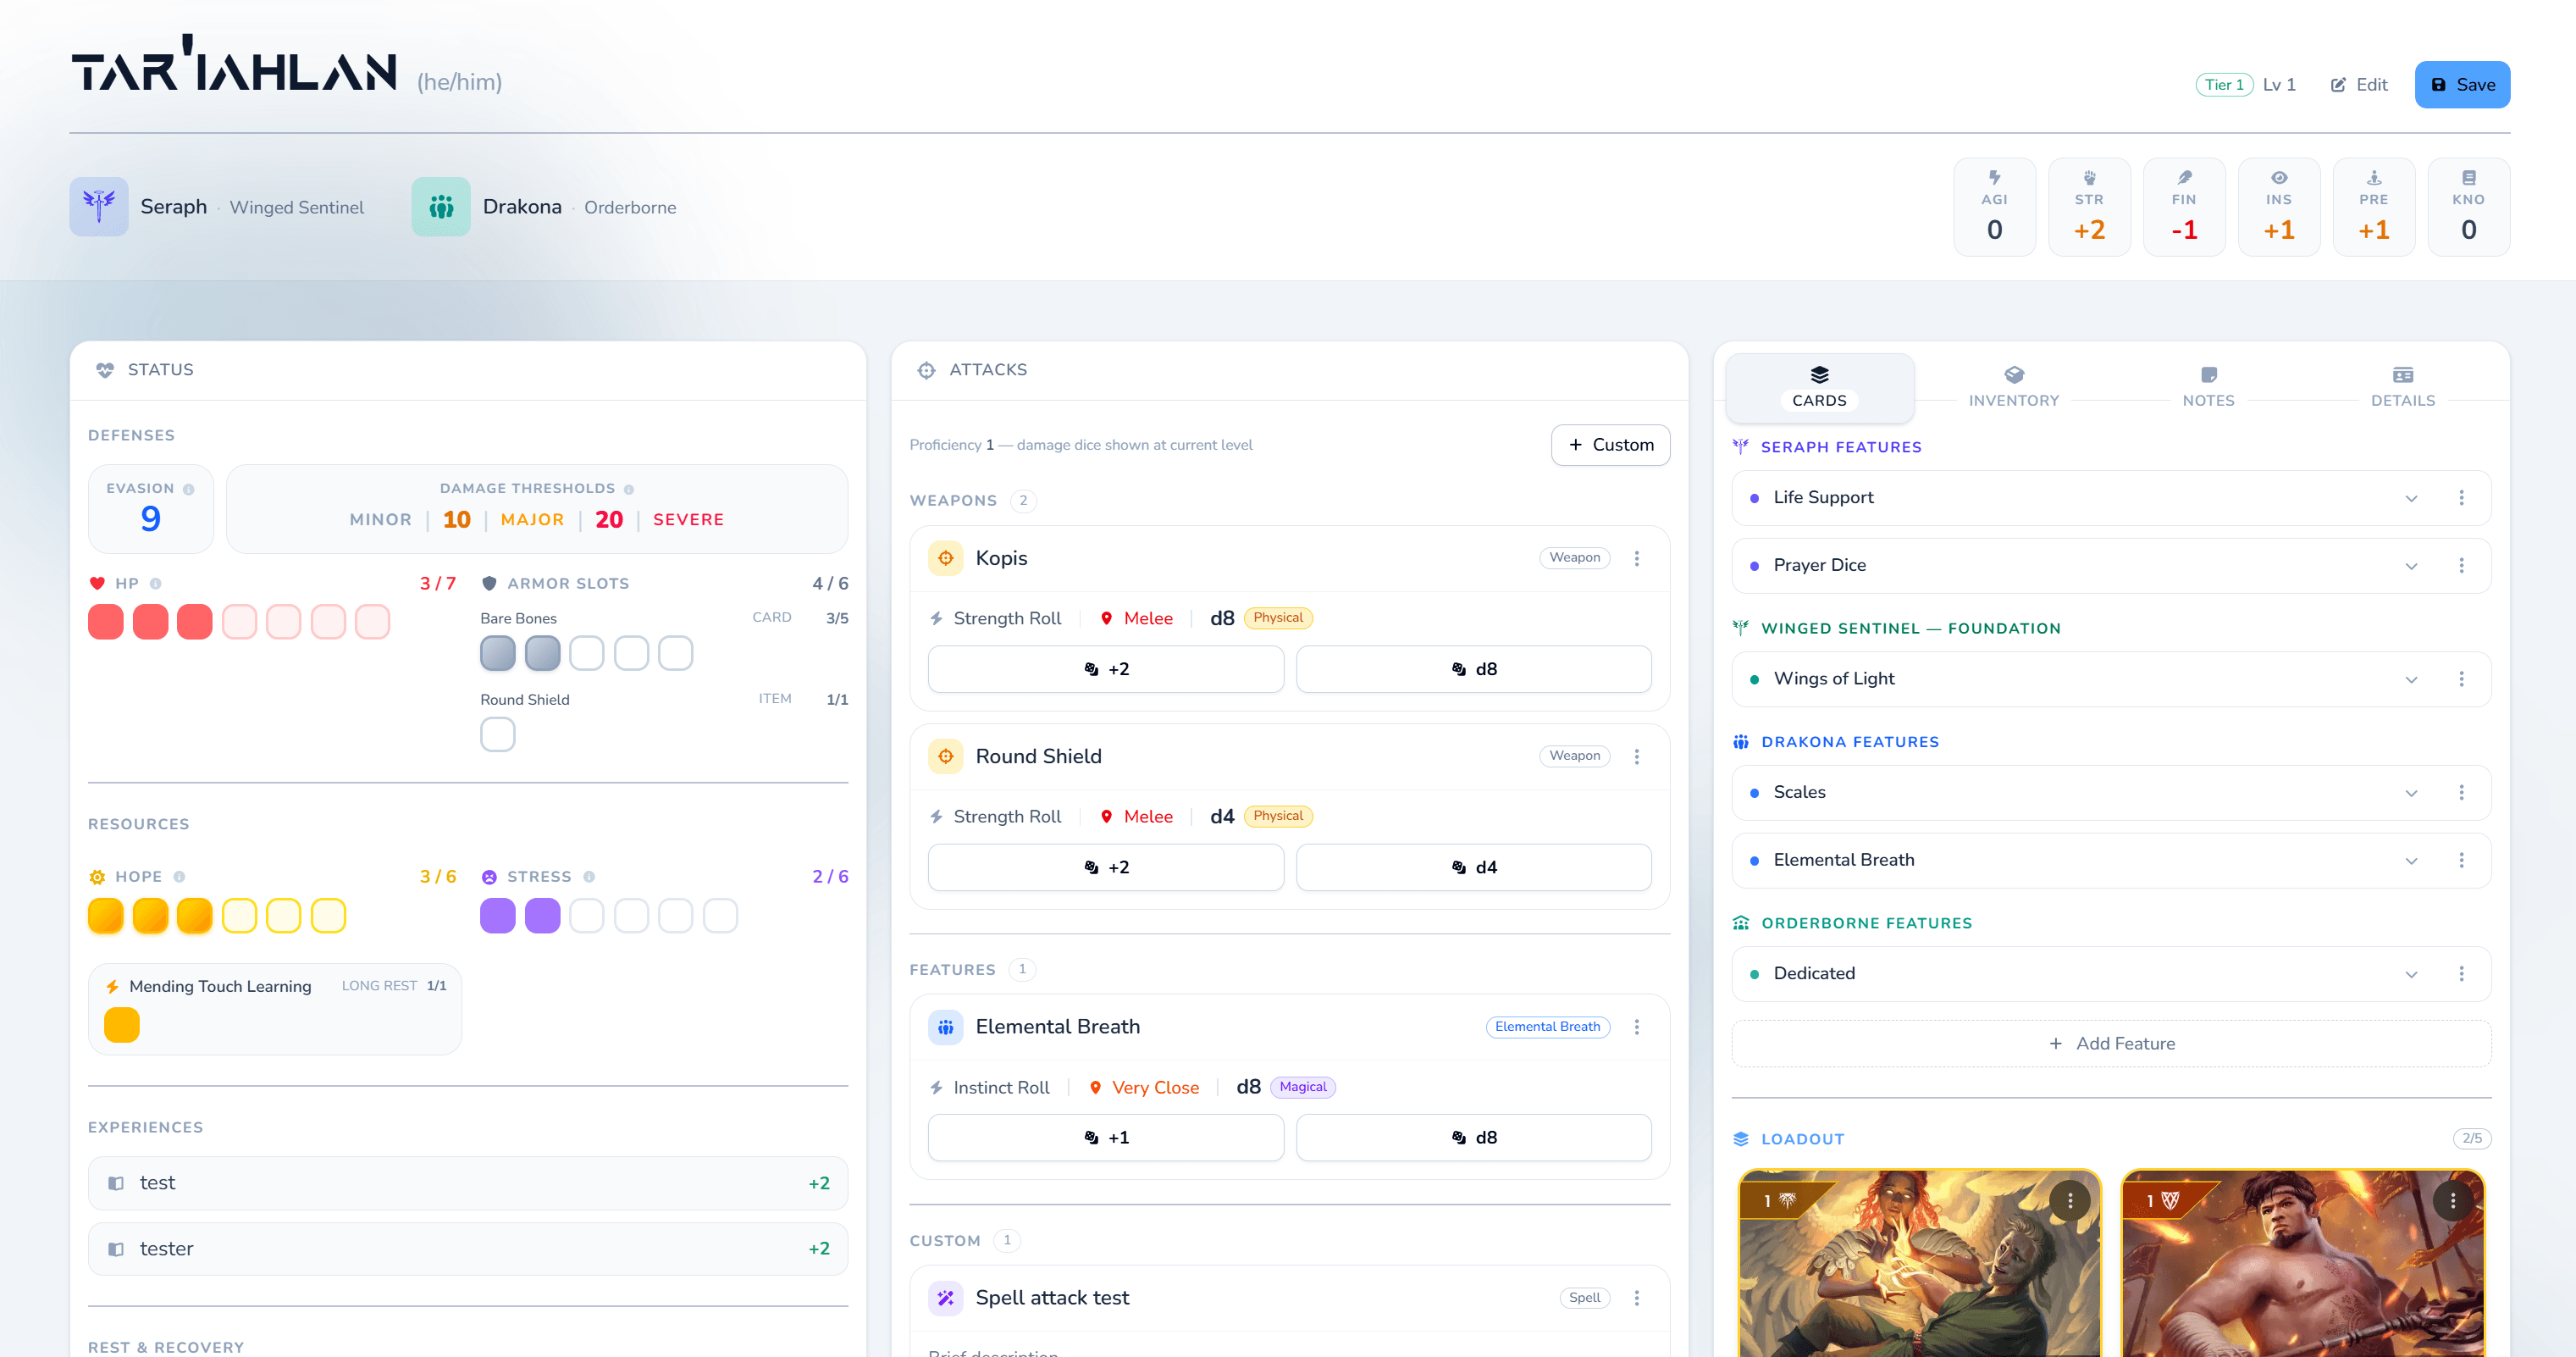Open Prayer Dice feature options menu
Viewport: 2576px width, 1357px height.
[2461, 566]
